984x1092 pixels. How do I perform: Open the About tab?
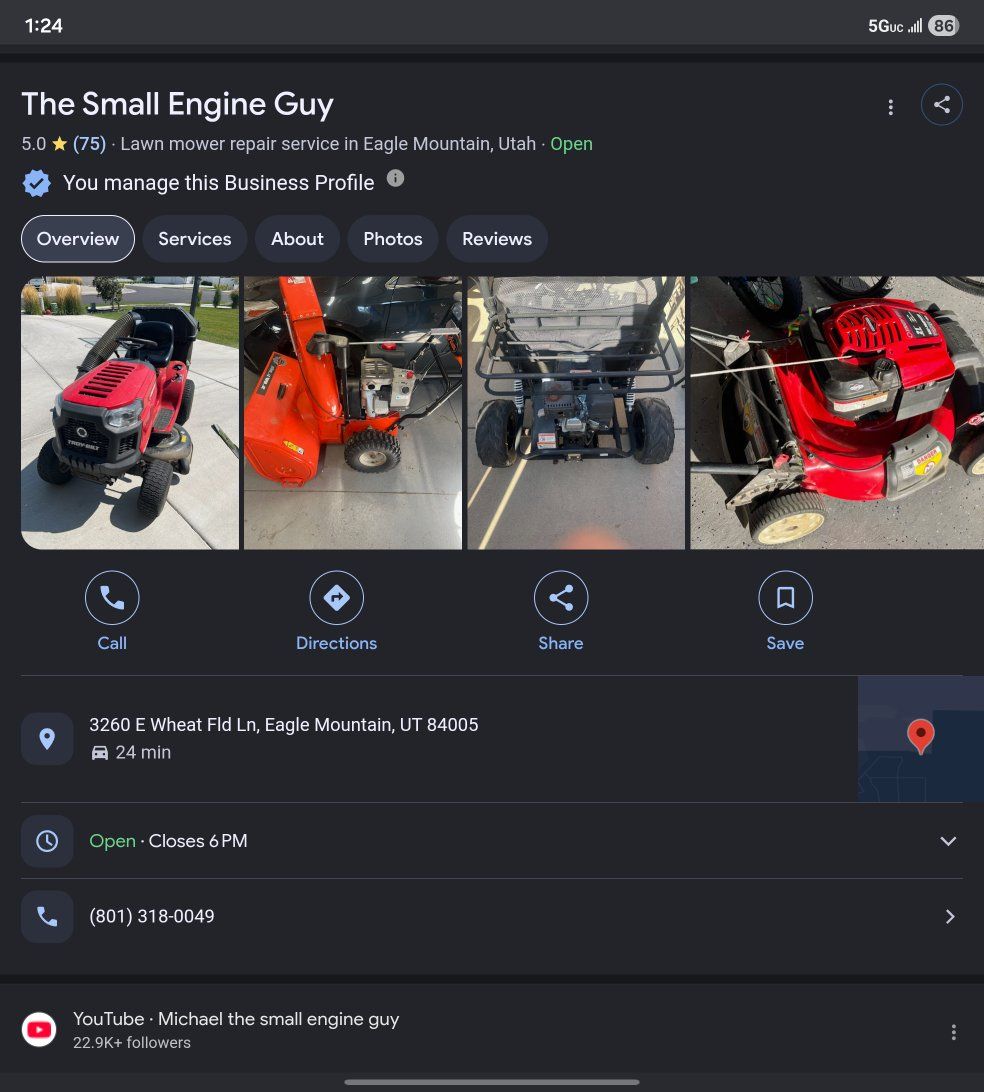coord(297,239)
